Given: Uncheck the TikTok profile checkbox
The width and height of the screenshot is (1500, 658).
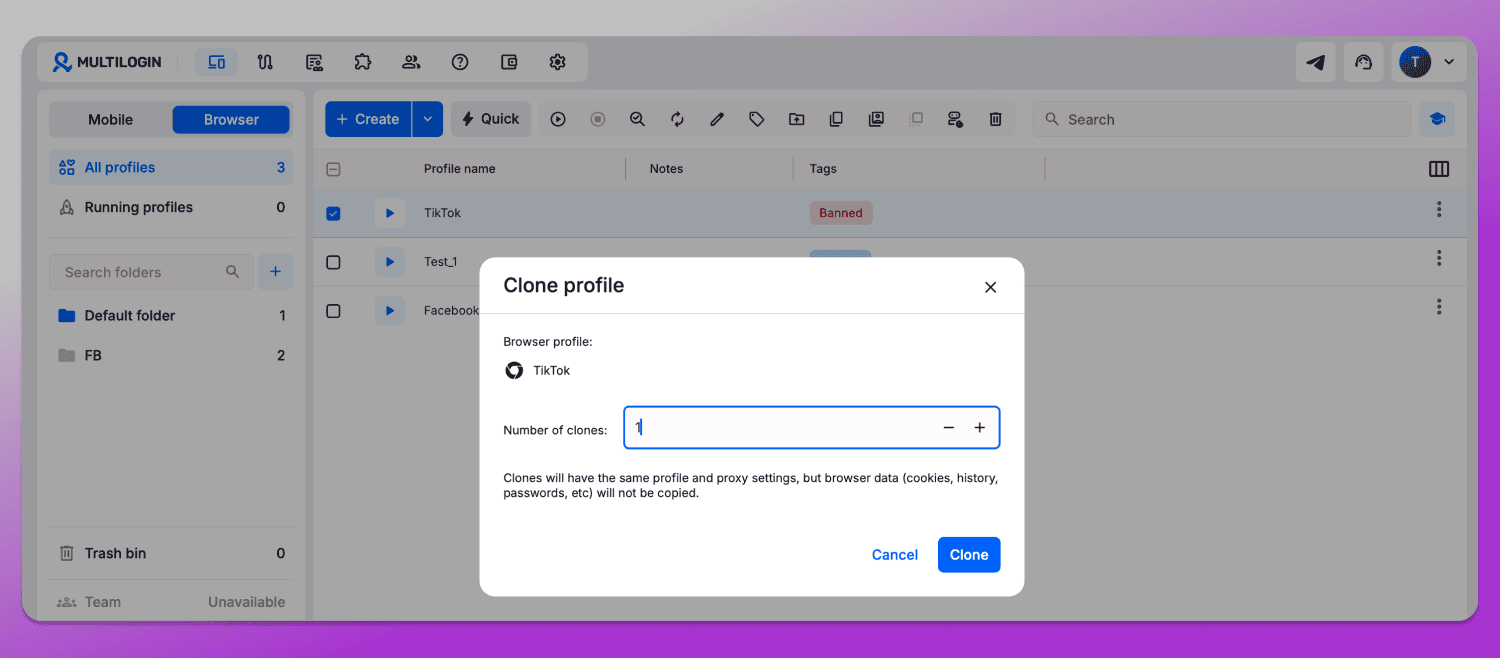Looking at the screenshot, I should click(334, 213).
